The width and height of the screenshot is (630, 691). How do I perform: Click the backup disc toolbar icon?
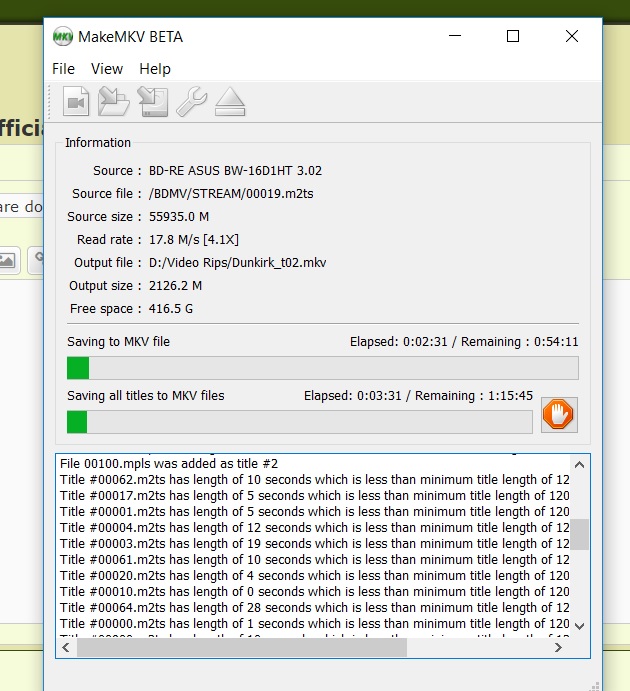(x=153, y=101)
